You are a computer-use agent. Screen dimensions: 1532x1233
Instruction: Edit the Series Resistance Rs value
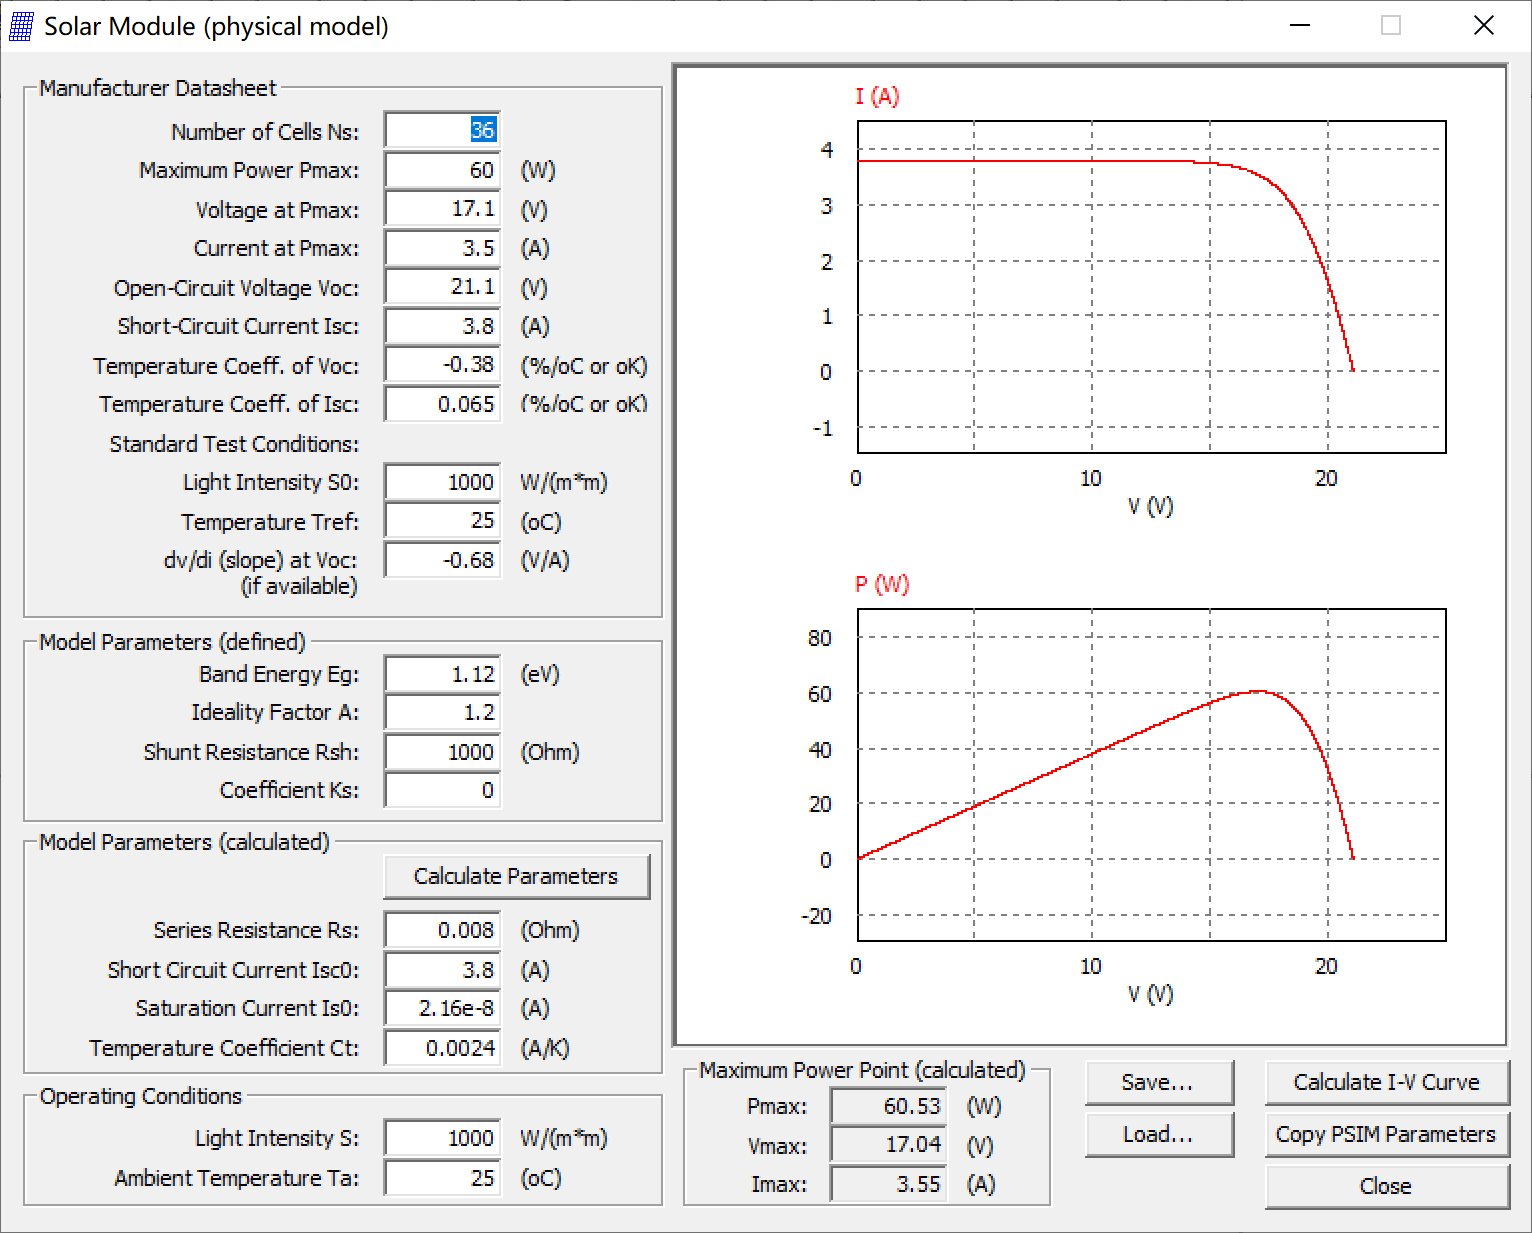[441, 929]
